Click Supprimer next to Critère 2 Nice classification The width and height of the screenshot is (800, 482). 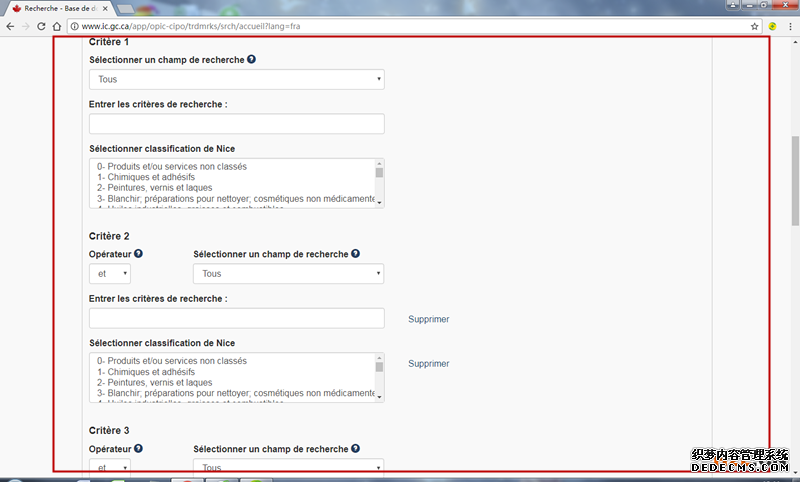click(428, 364)
